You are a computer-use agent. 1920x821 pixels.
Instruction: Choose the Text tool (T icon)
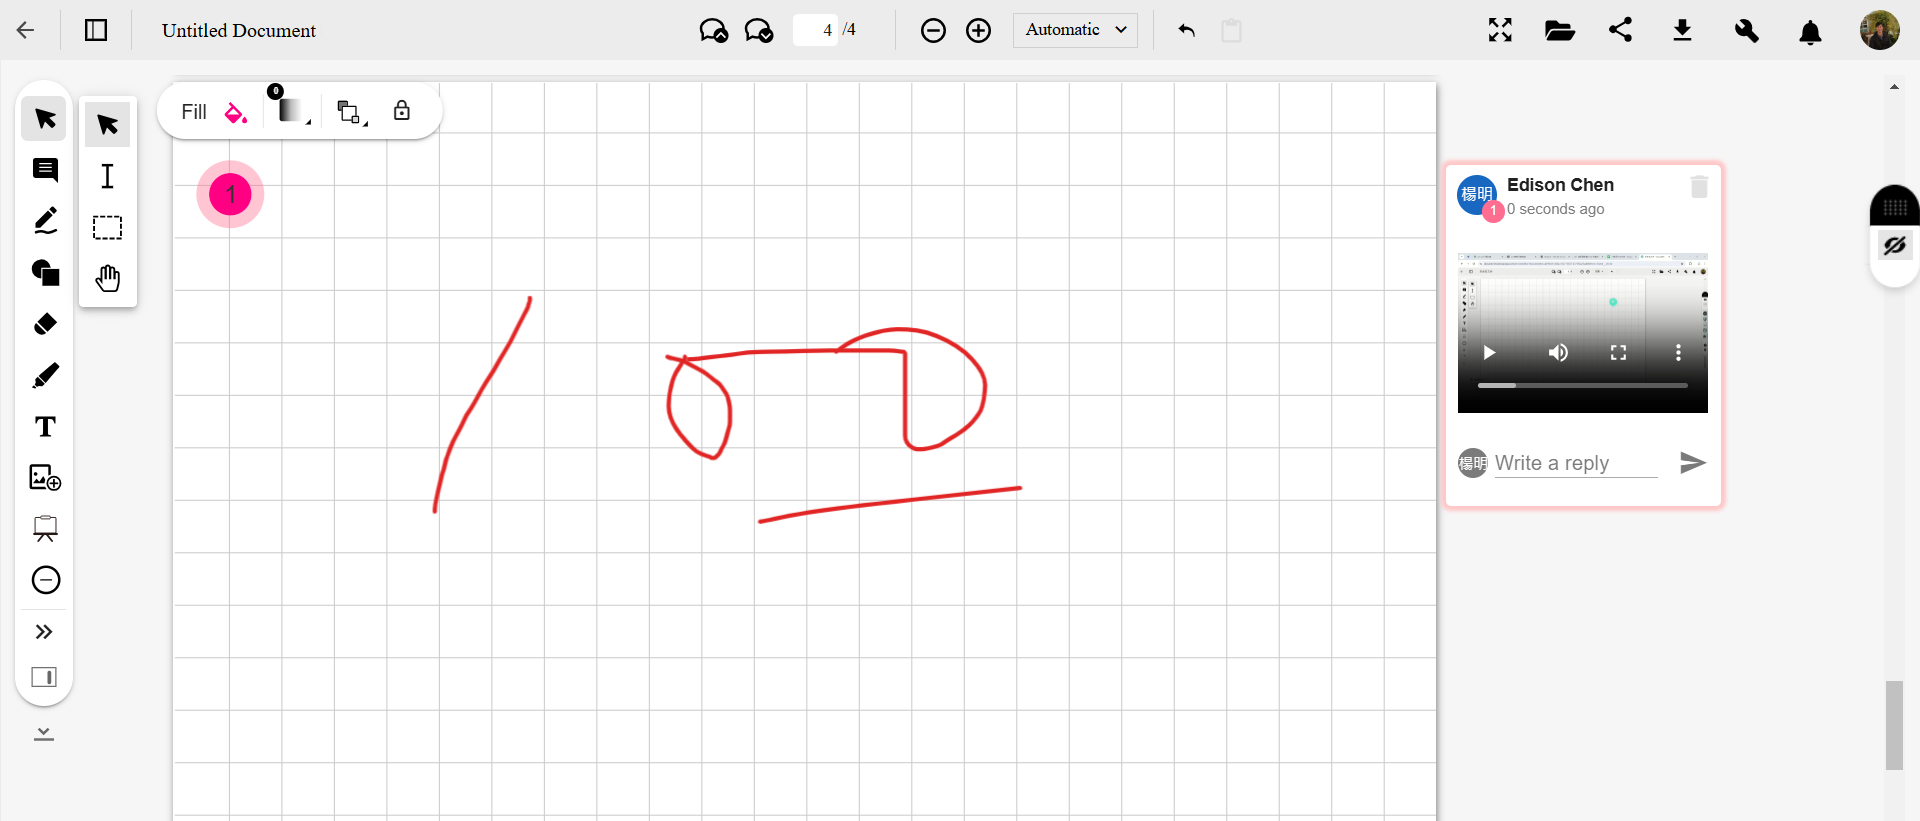45,427
